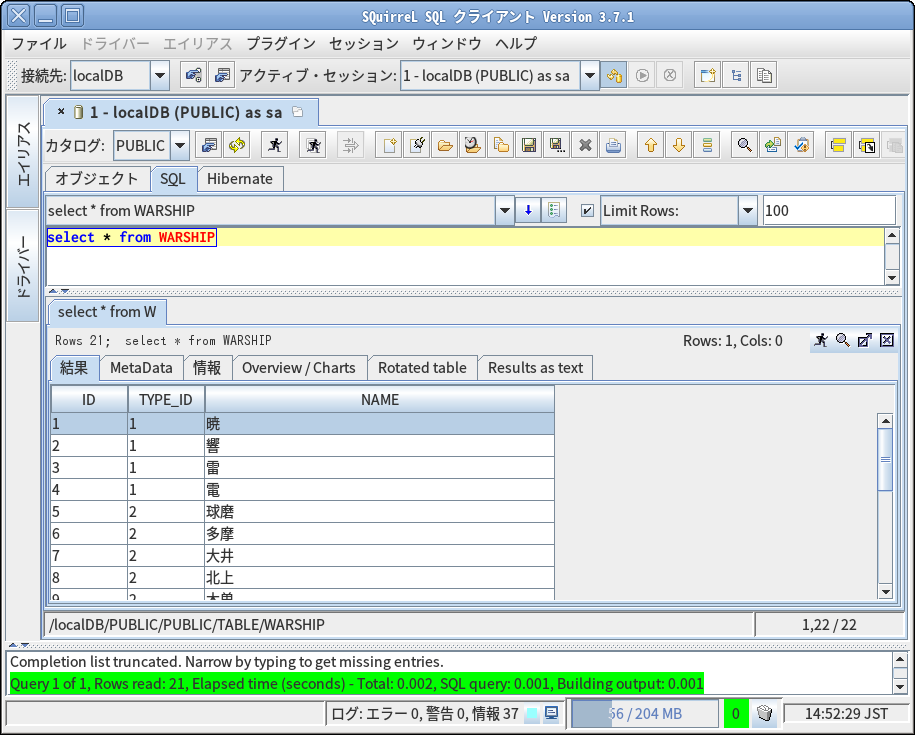915x735 pixels.
Task: Open the ウィンドウ menu
Action: (x=447, y=43)
